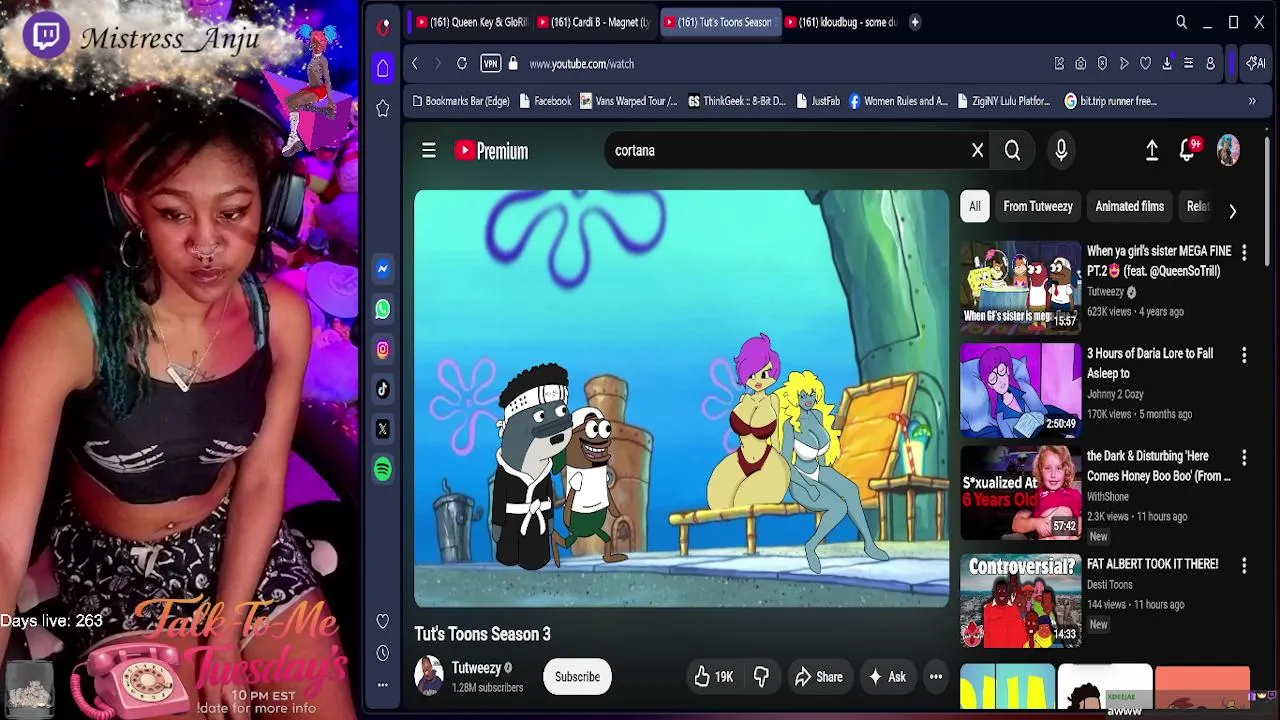Open Instagram in the Opera sidebar
Viewport: 1280px width, 720px height.
pyautogui.click(x=383, y=349)
